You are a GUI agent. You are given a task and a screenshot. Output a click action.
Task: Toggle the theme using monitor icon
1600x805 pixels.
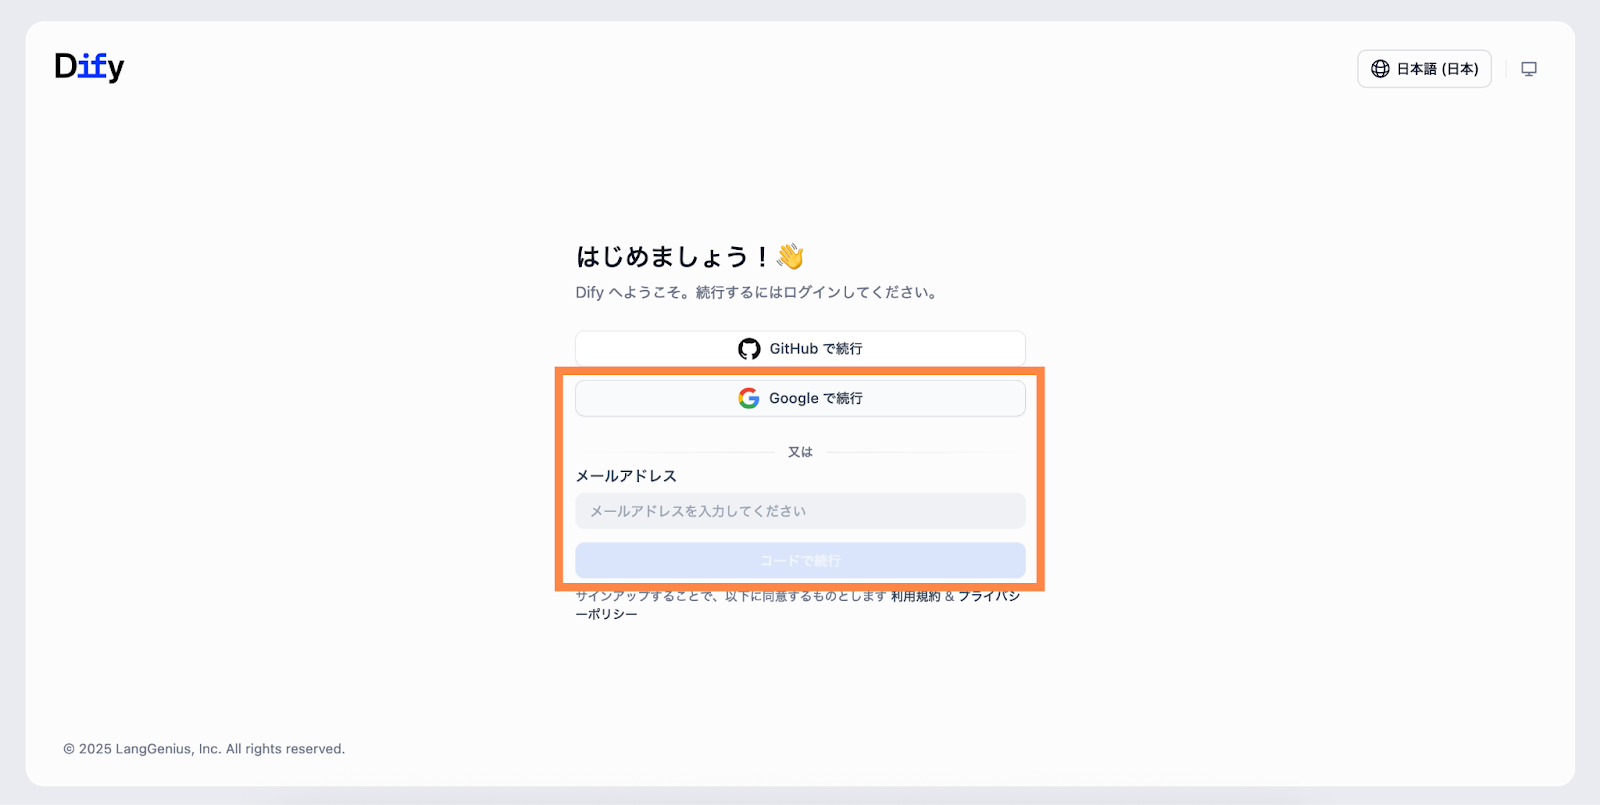click(1528, 69)
